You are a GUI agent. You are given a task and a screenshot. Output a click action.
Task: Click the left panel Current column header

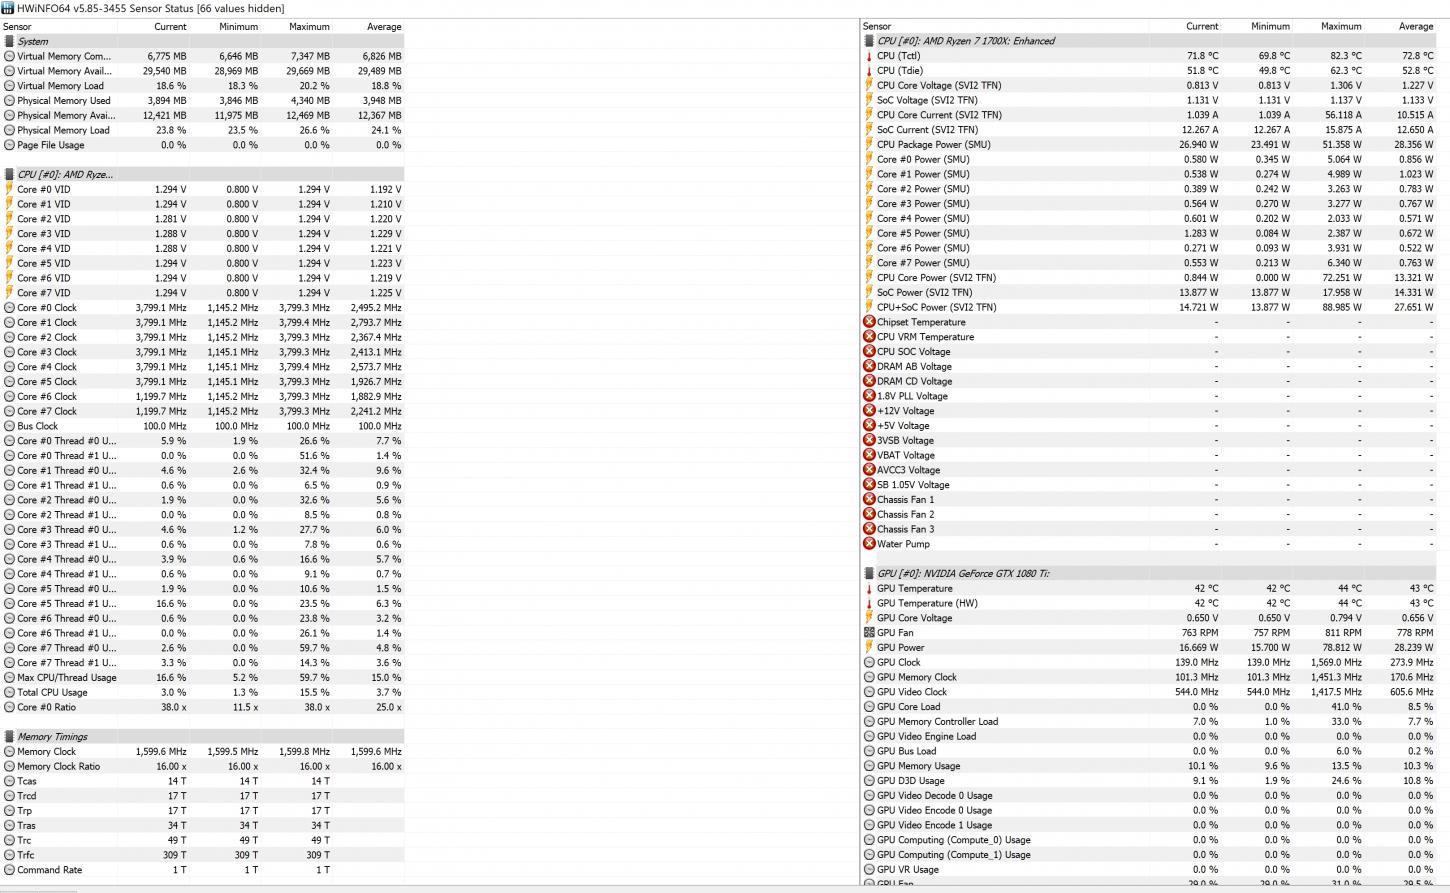pos(153,27)
